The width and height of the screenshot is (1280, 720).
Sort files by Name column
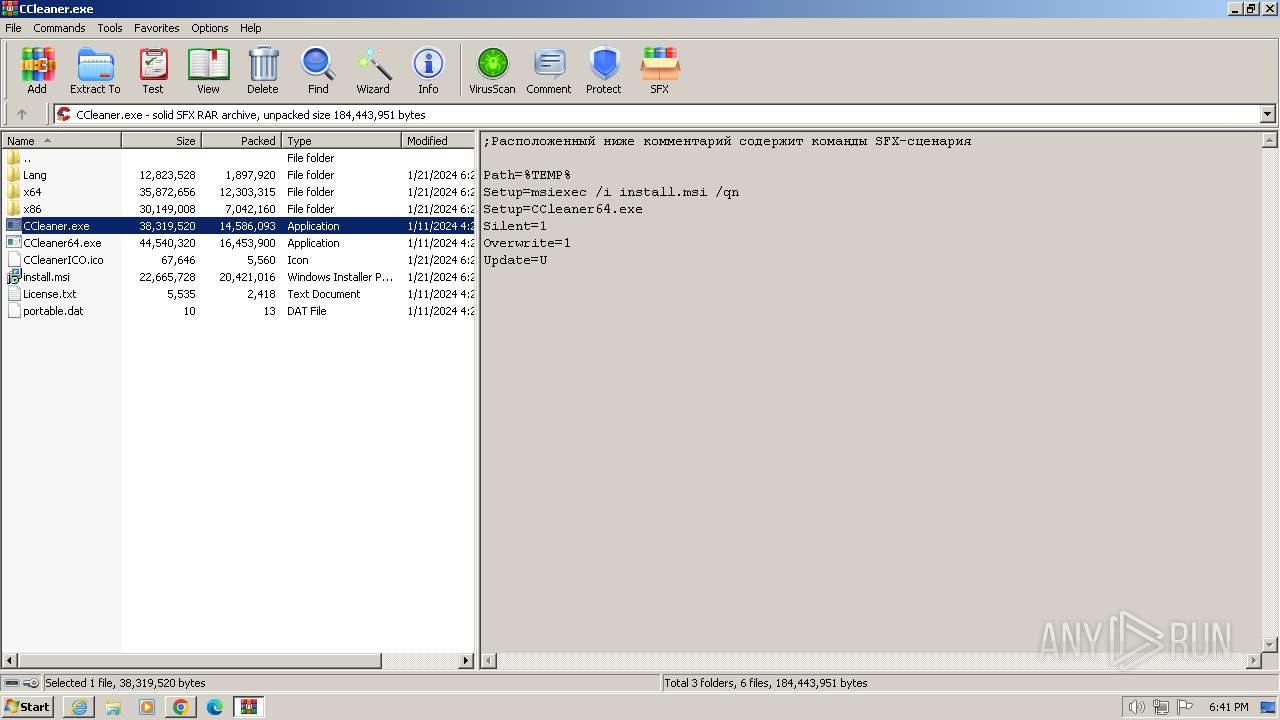[61, 141]
